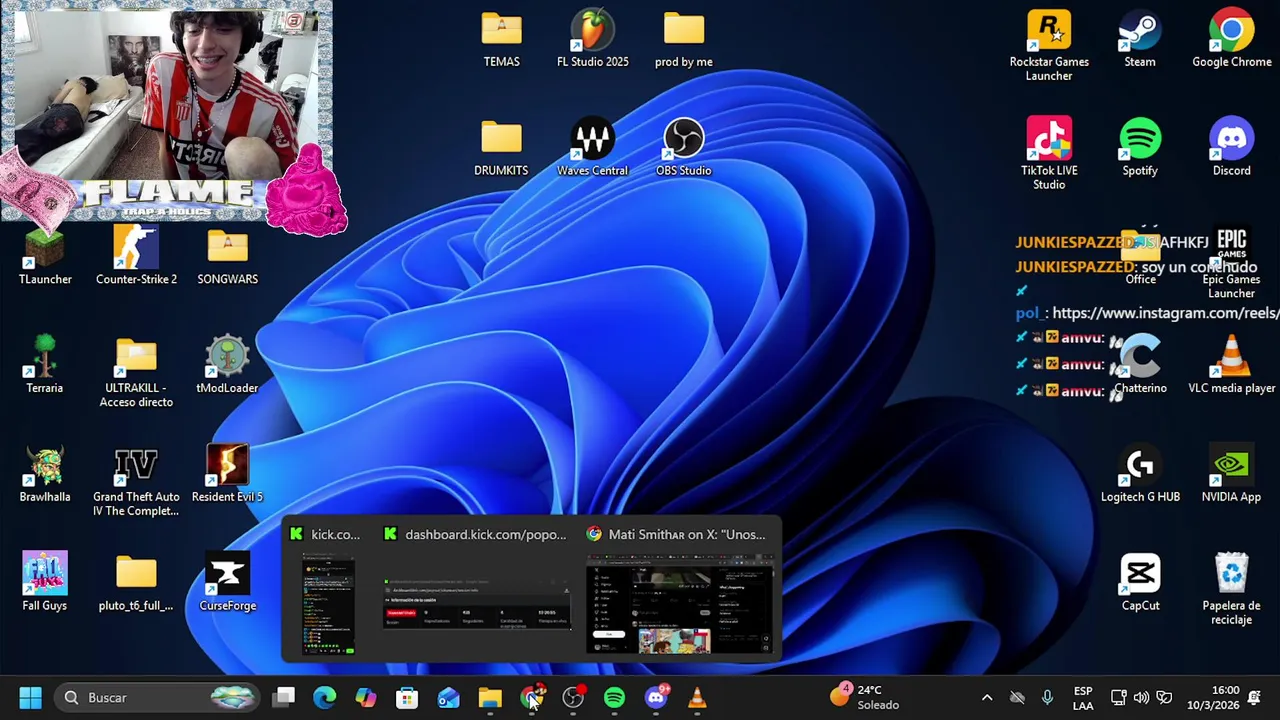Select the CurseForge desktop icon

[227, 583]
